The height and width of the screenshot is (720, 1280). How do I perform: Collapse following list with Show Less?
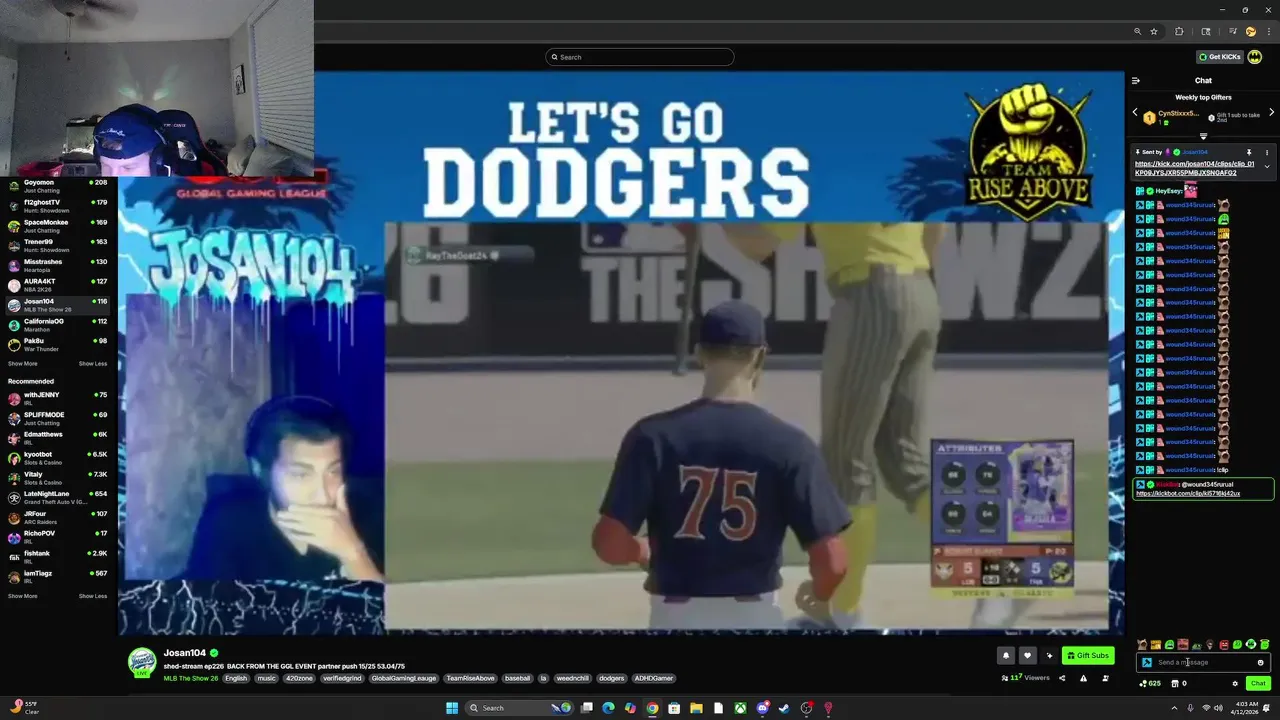(x=93, y=364)
